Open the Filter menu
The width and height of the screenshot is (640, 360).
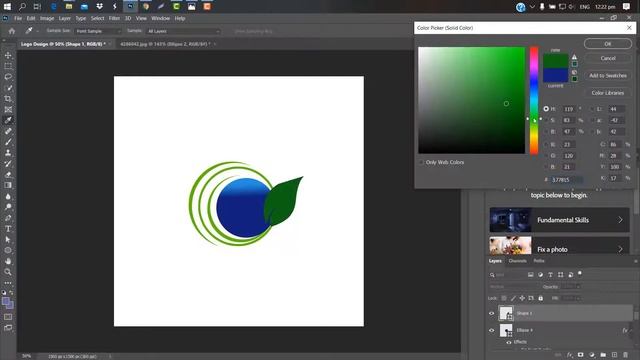(114, 18)
